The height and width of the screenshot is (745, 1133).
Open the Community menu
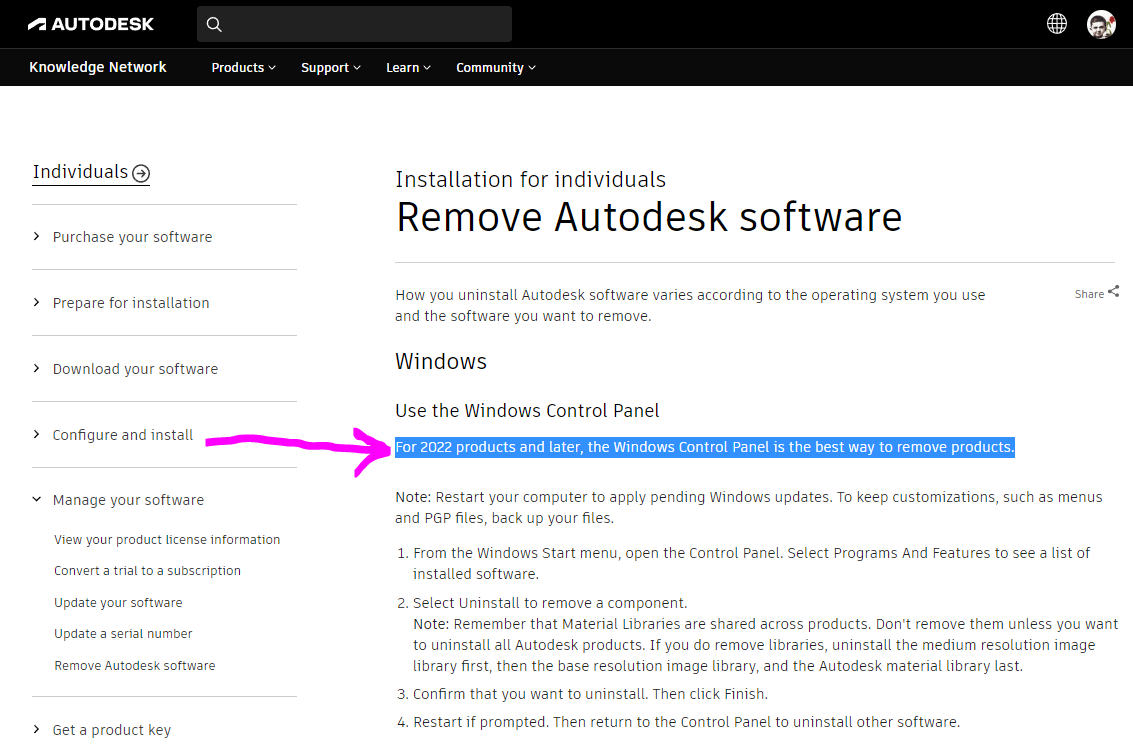pos(494,67)
